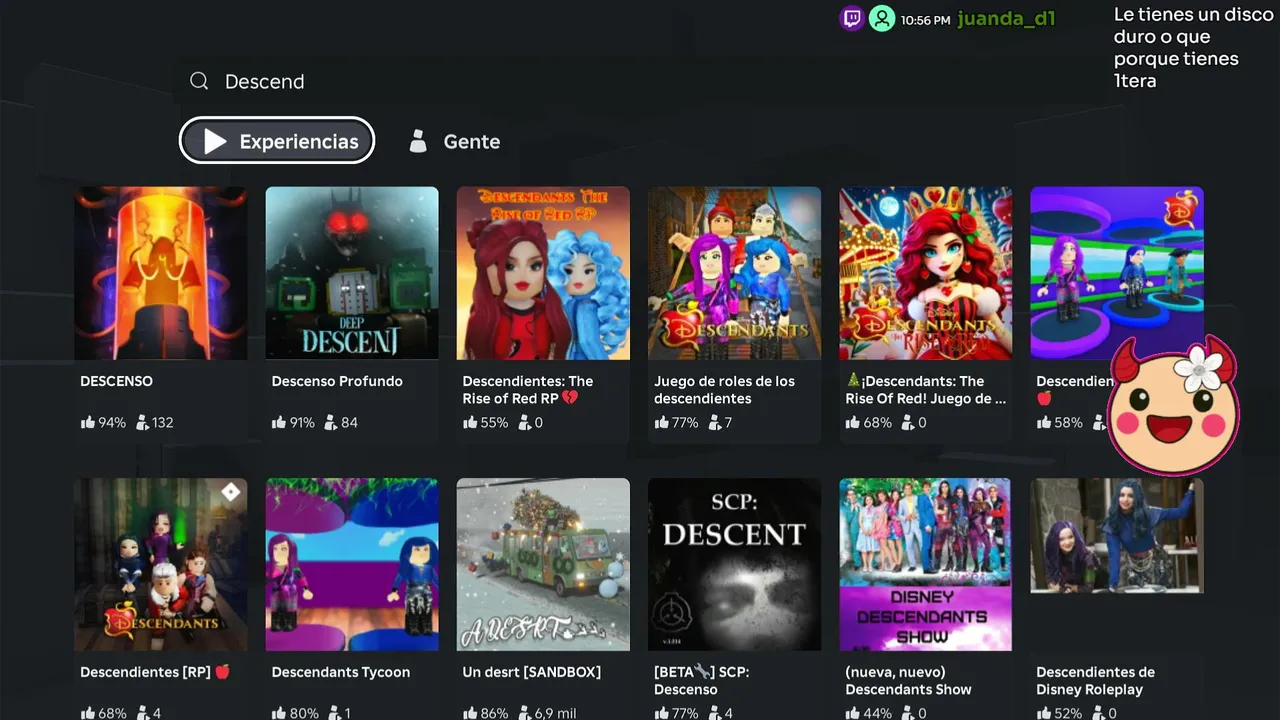
Task: Click the 10:56 PM clock
Action: [925, 19]
